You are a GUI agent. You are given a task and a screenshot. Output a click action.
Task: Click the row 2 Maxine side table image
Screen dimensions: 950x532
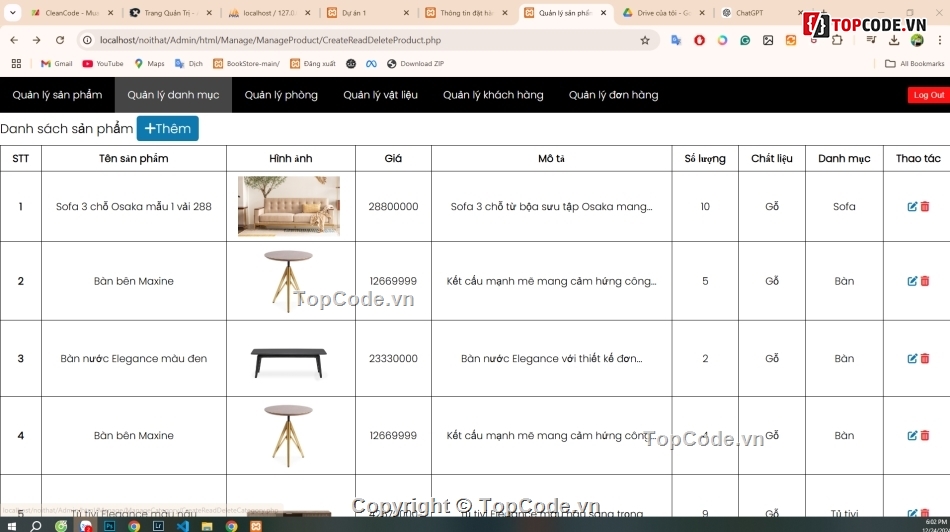(x=288, y=281)
